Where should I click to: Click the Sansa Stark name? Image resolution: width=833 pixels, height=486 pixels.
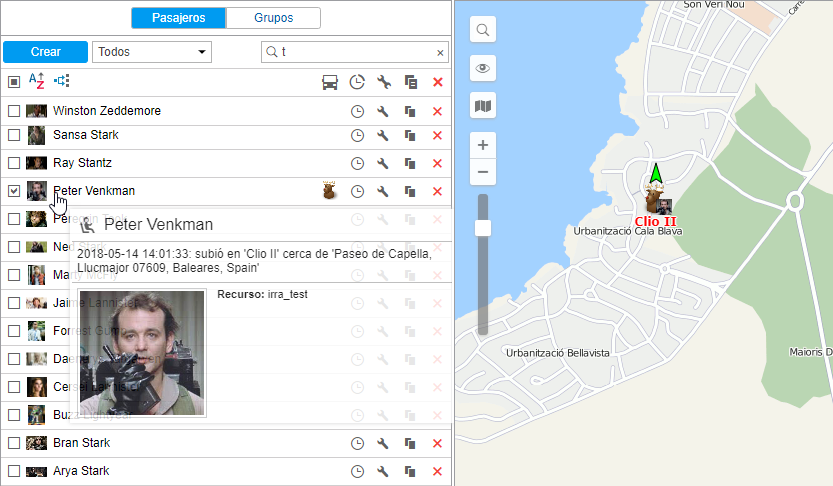pyautogui.click(x=86, y=135)
